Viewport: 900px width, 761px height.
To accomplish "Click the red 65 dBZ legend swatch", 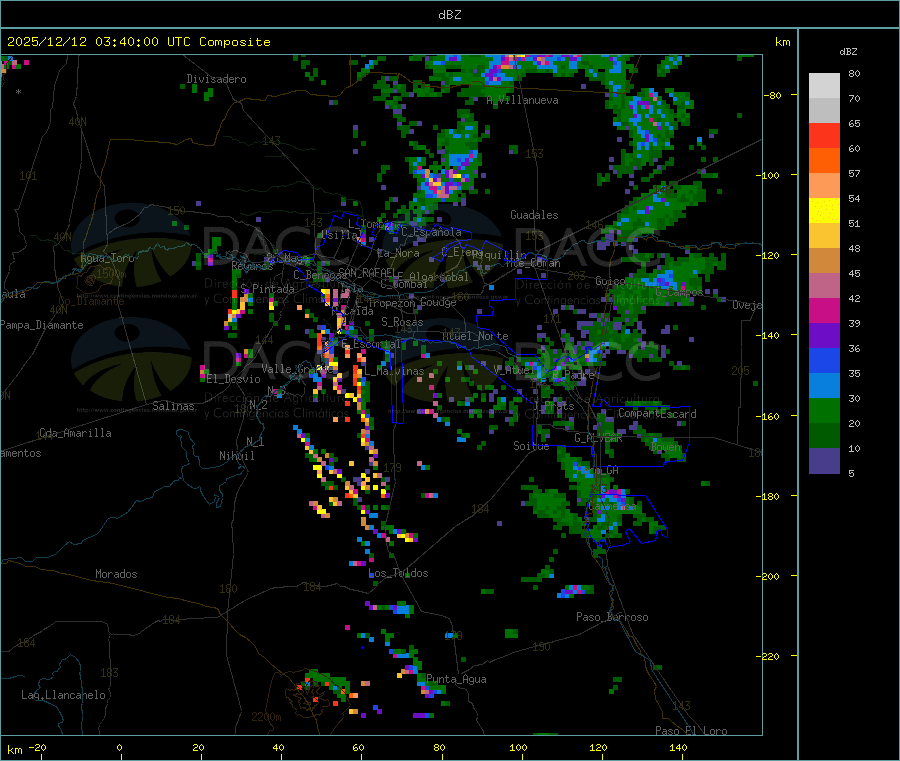I will coord(824,135).
